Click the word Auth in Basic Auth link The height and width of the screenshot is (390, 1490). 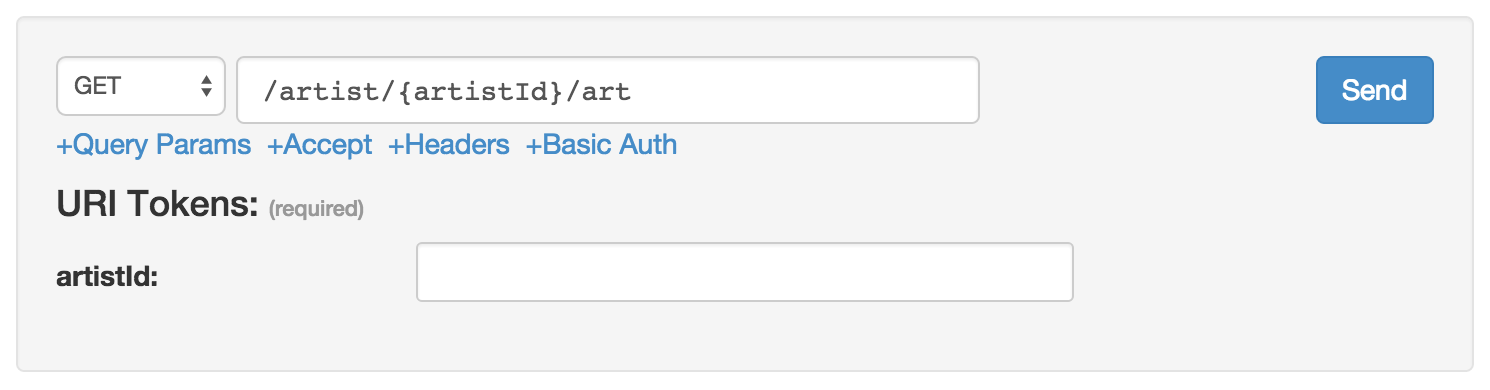(646, 146)
